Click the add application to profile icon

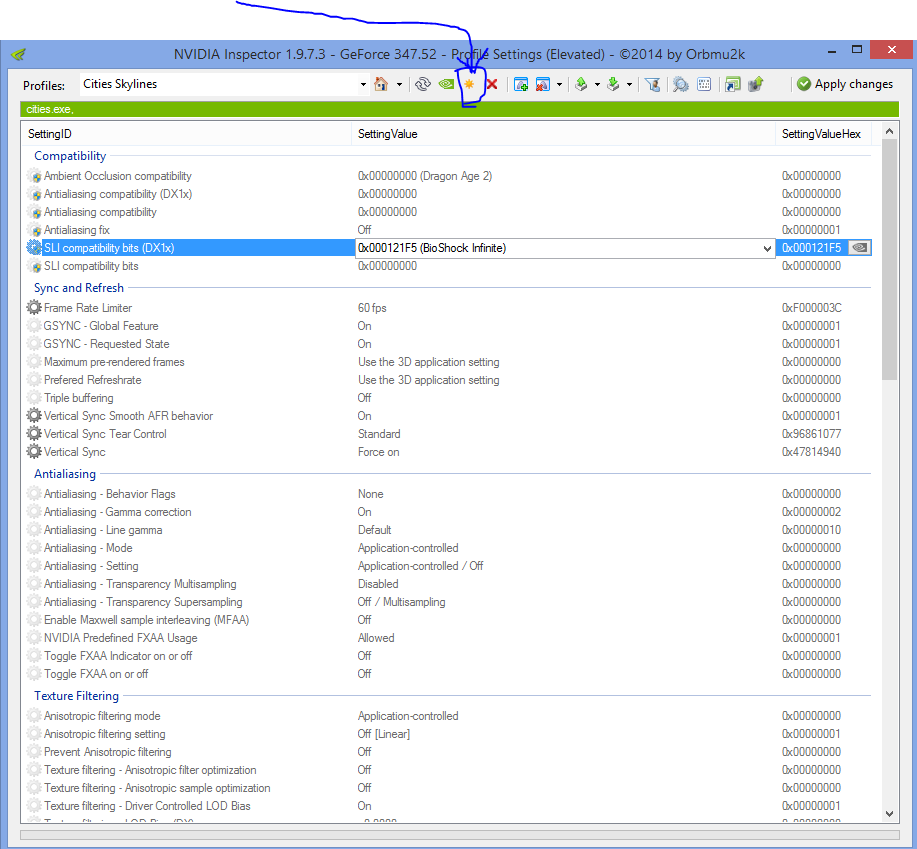click(x=521, y=85)
